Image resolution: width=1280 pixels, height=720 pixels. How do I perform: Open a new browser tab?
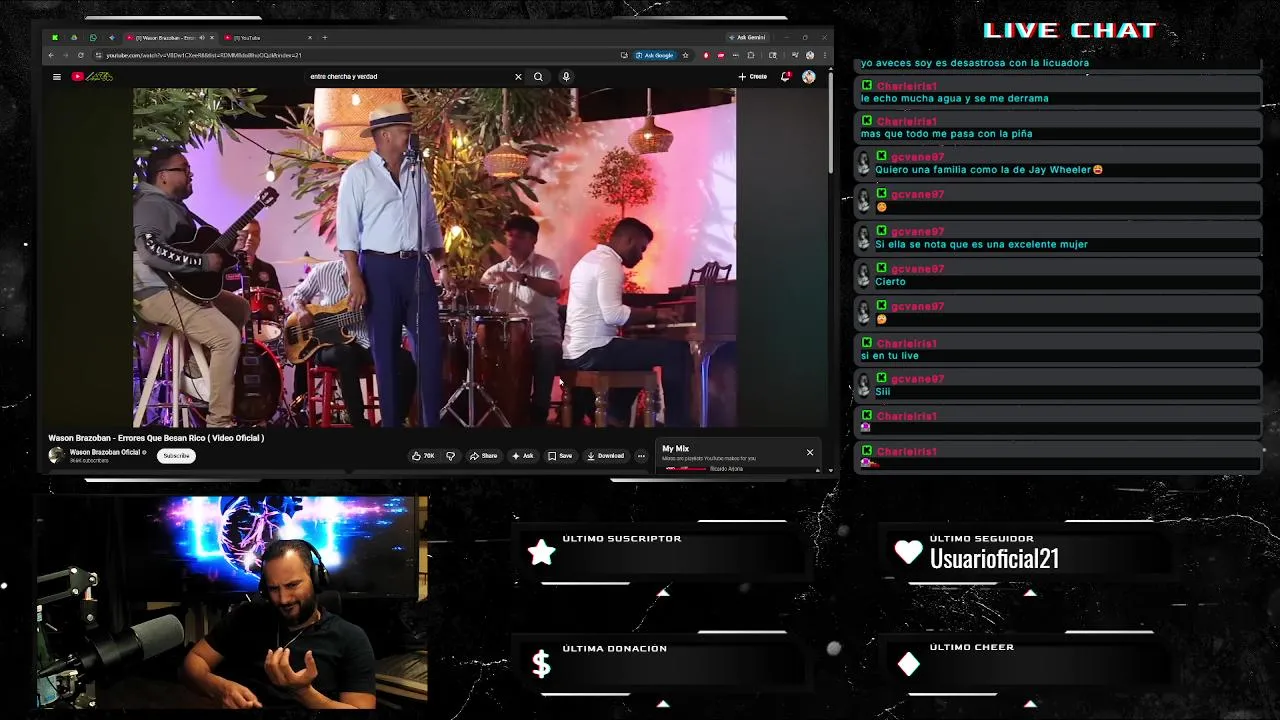[325, 38]
